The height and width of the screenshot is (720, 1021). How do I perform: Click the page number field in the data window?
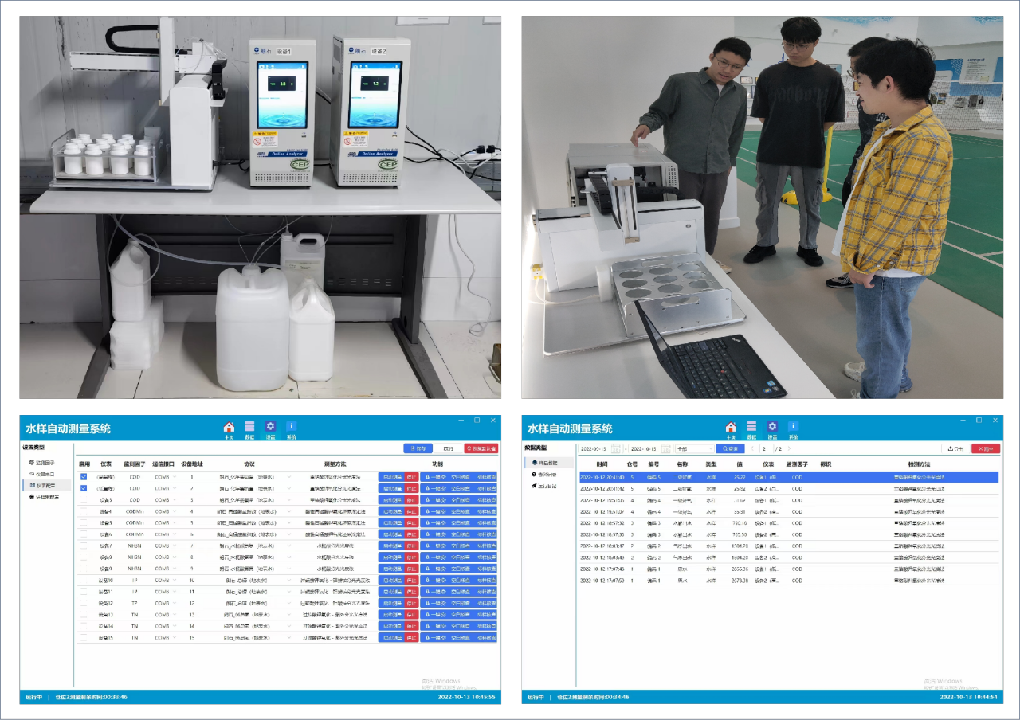[x=766, y=449]
